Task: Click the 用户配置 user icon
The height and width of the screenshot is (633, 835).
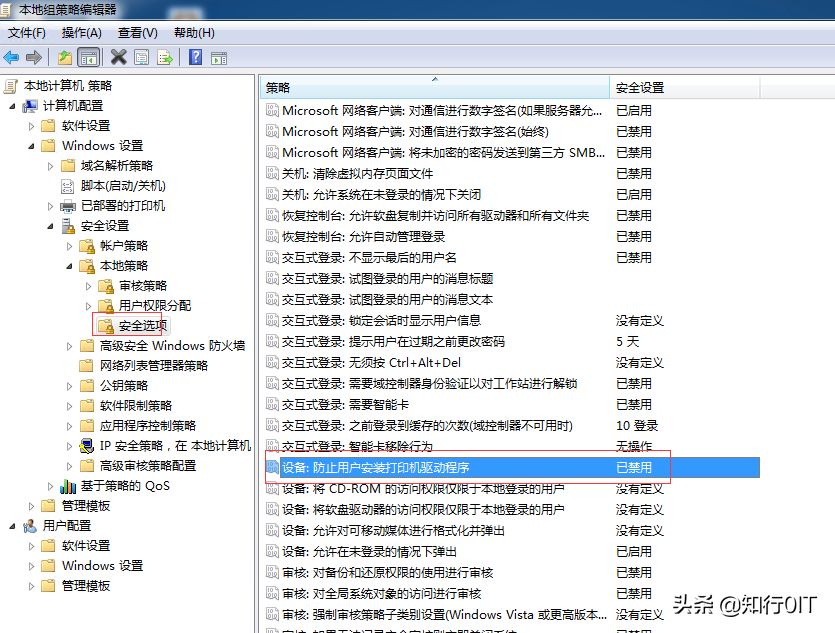Action: pos(30,526)
